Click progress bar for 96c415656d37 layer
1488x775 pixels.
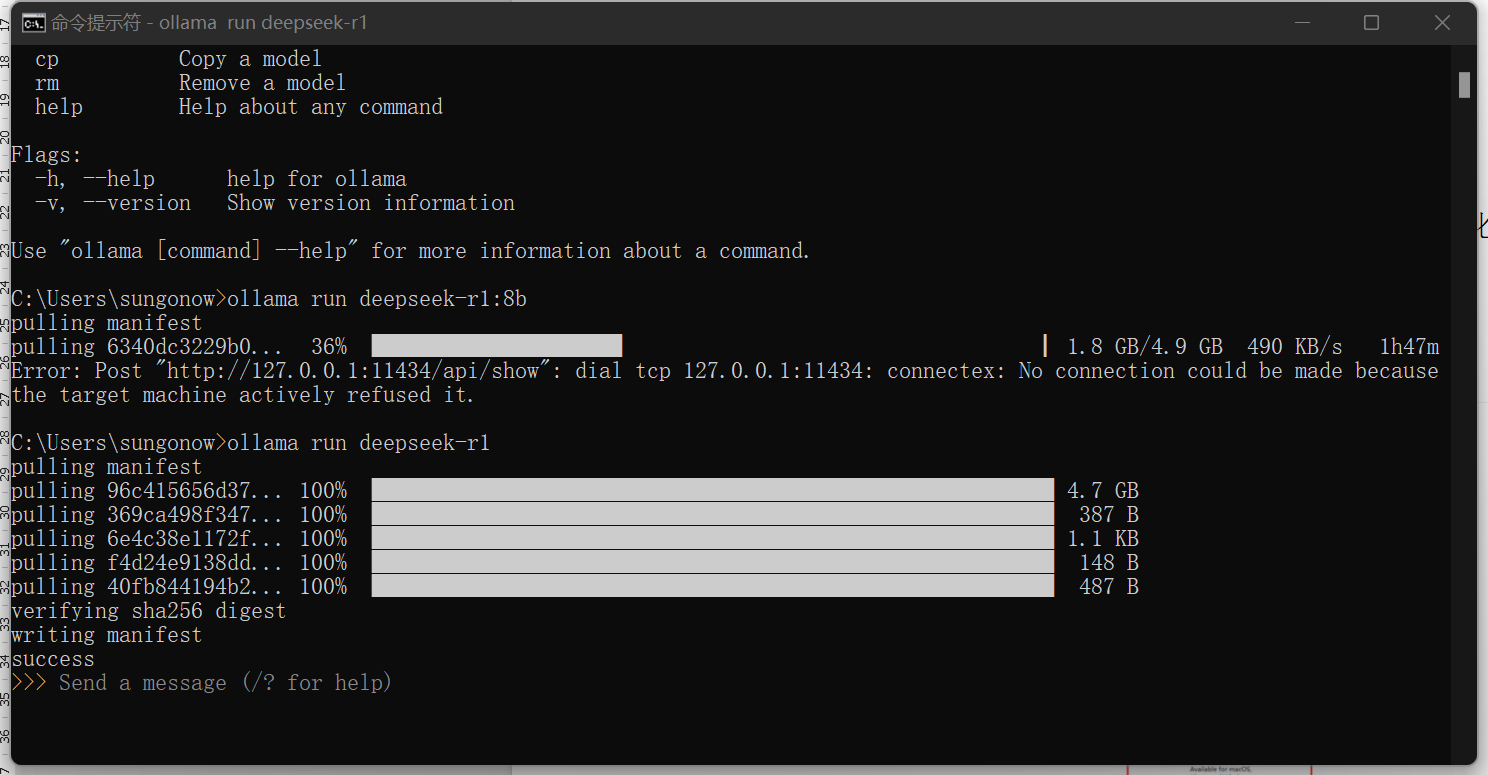tap(712, 490)
